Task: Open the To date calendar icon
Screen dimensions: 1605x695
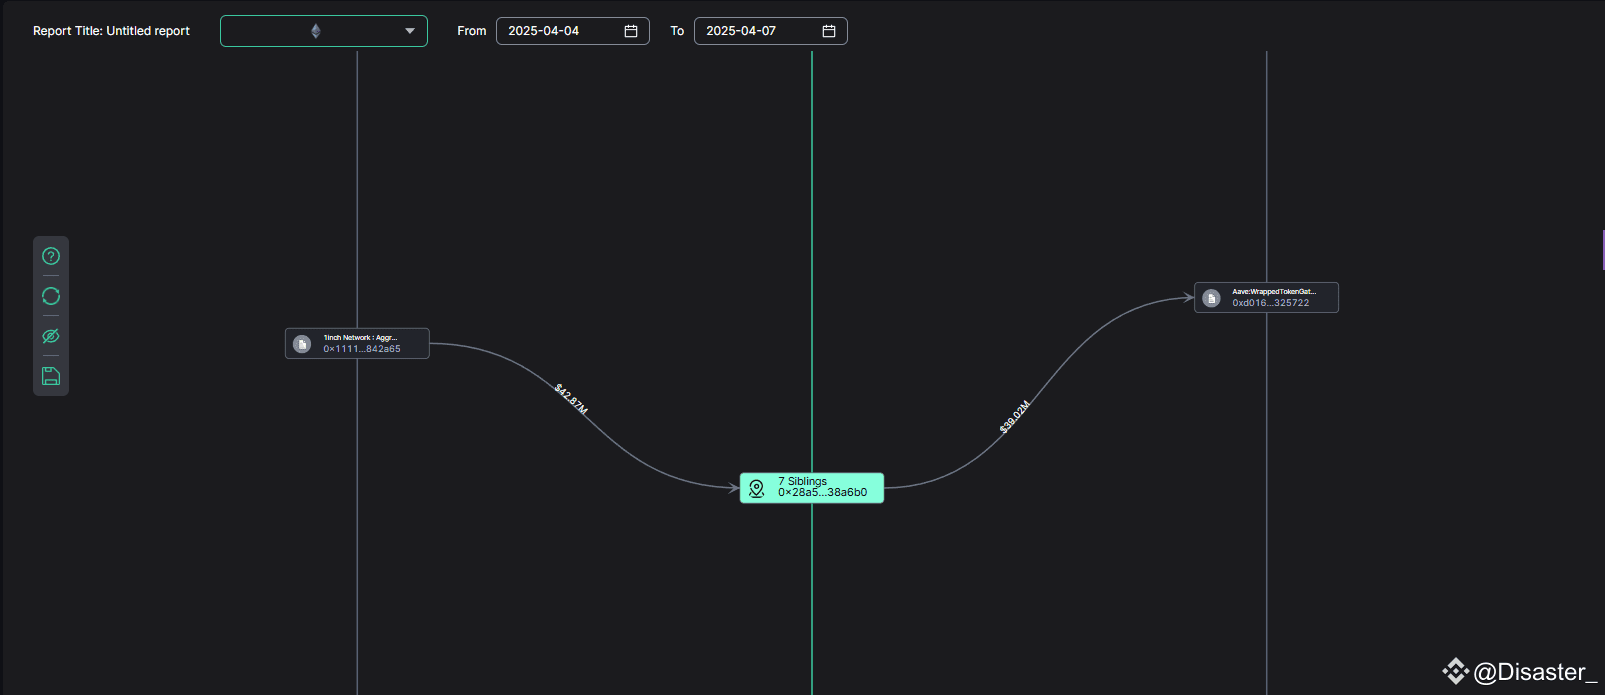Action: pos(829,31)
